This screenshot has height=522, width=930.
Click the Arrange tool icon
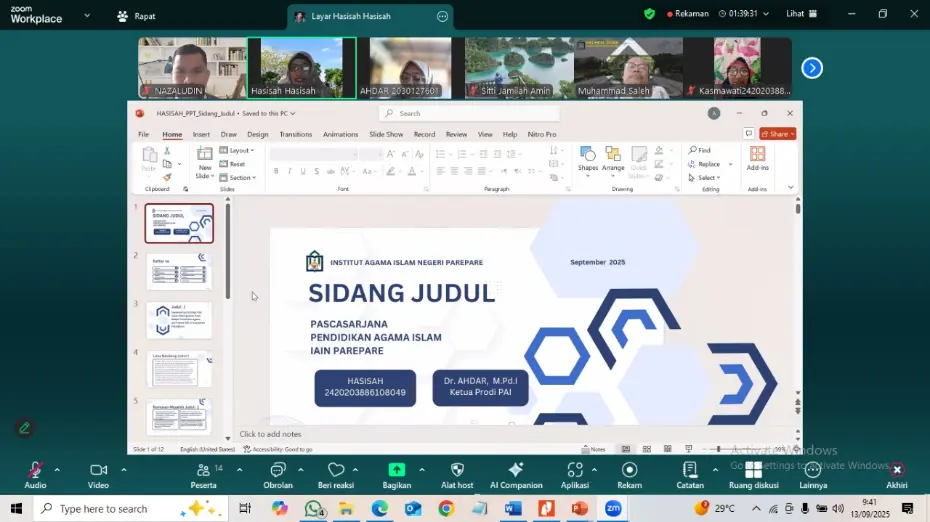(613, 154)
